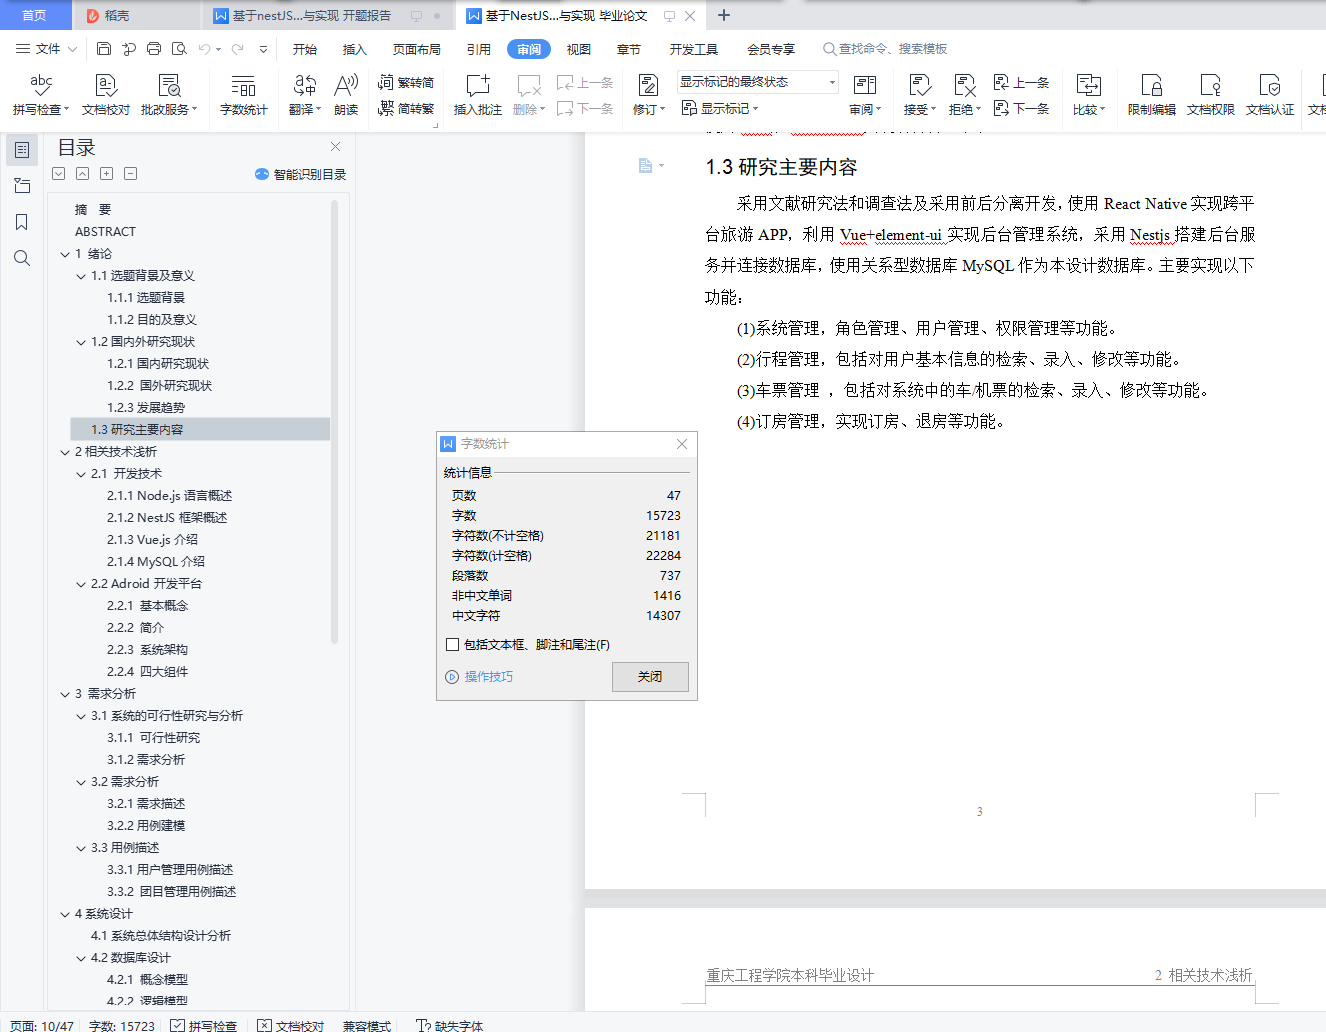The image size is (1326, 1032).
Task: Switch to the 开发工具 ribbon tab
Action: pyautogui.click(x=694, y=49)
